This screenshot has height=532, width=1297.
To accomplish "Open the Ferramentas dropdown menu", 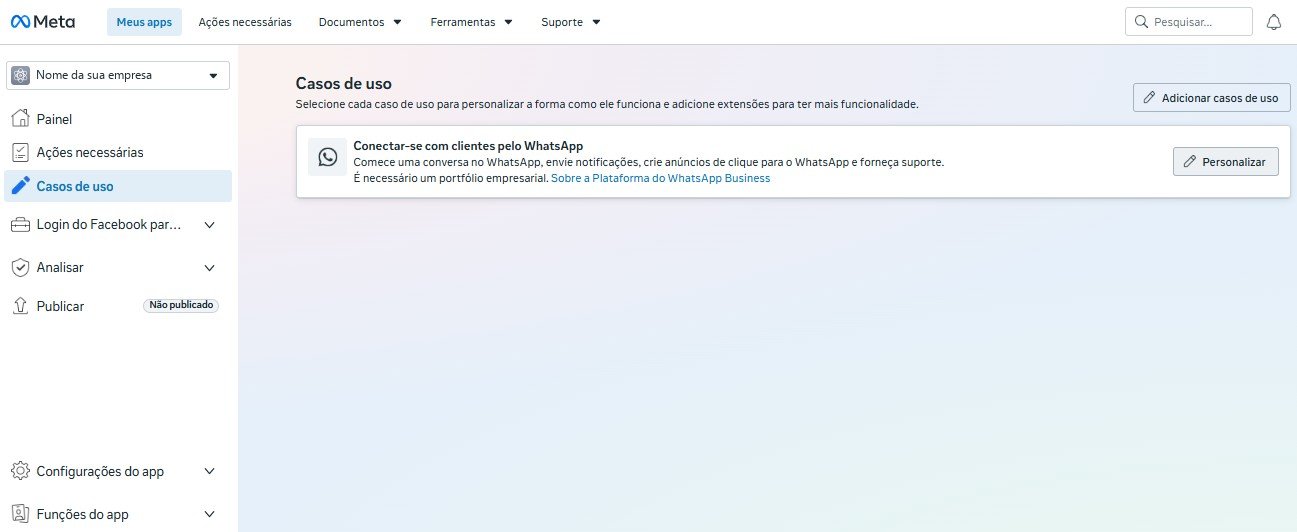I will [472, 22].
